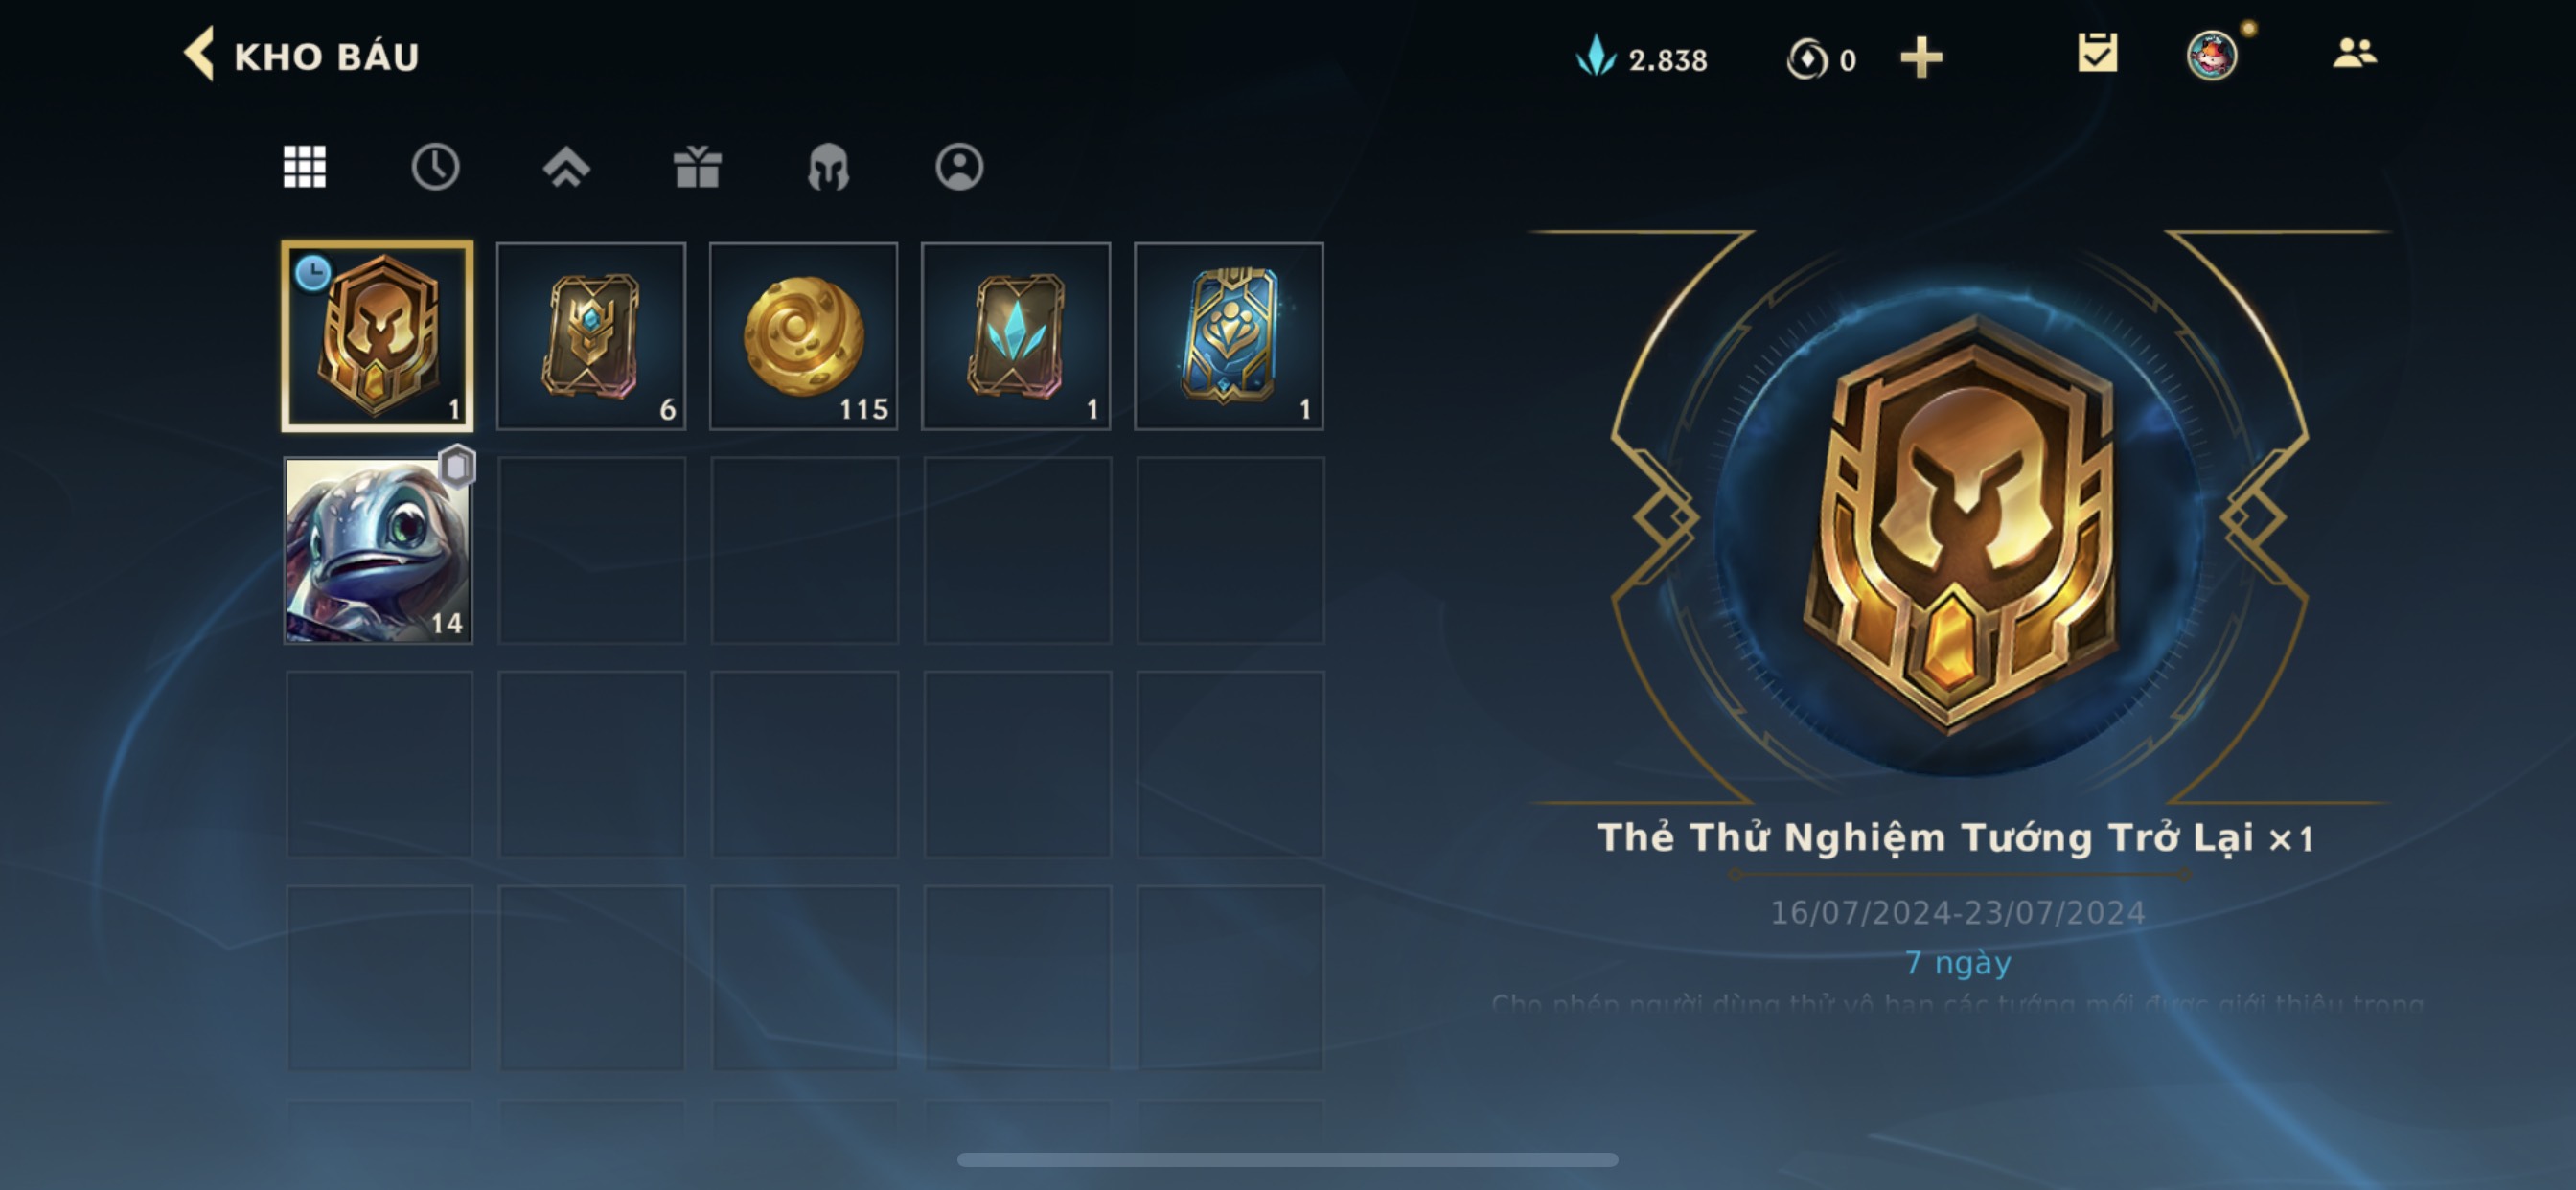Select the blue crystal card item
The image size is (2576, 1190).
(1016, 336)
